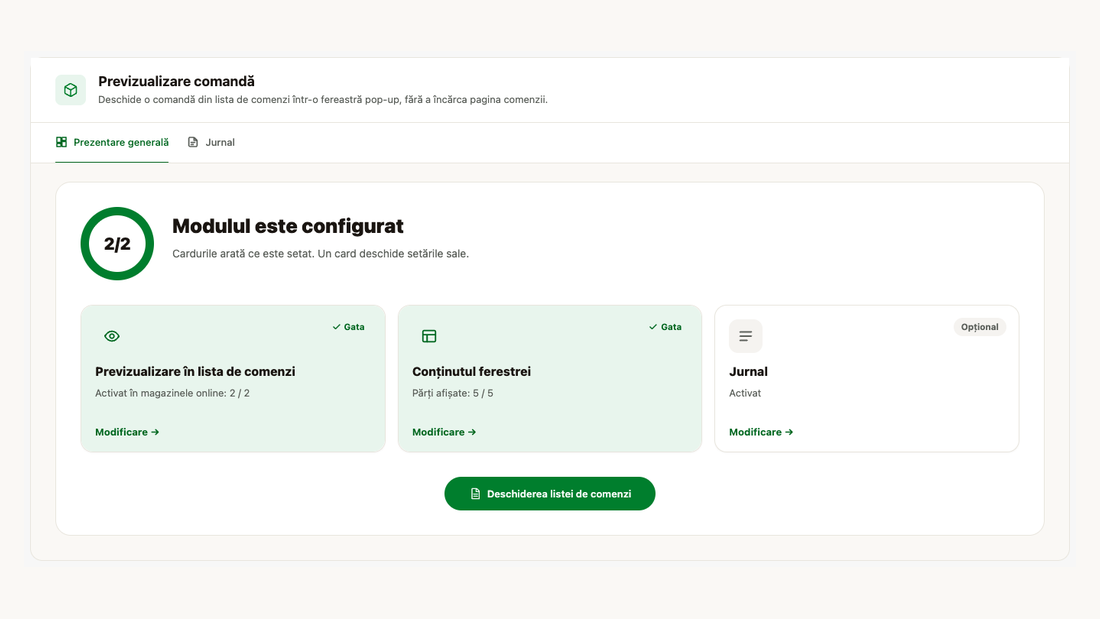1100x619 pixels.
Task: Click the lines icon on the Jurnal card
Action: (746, 336)
